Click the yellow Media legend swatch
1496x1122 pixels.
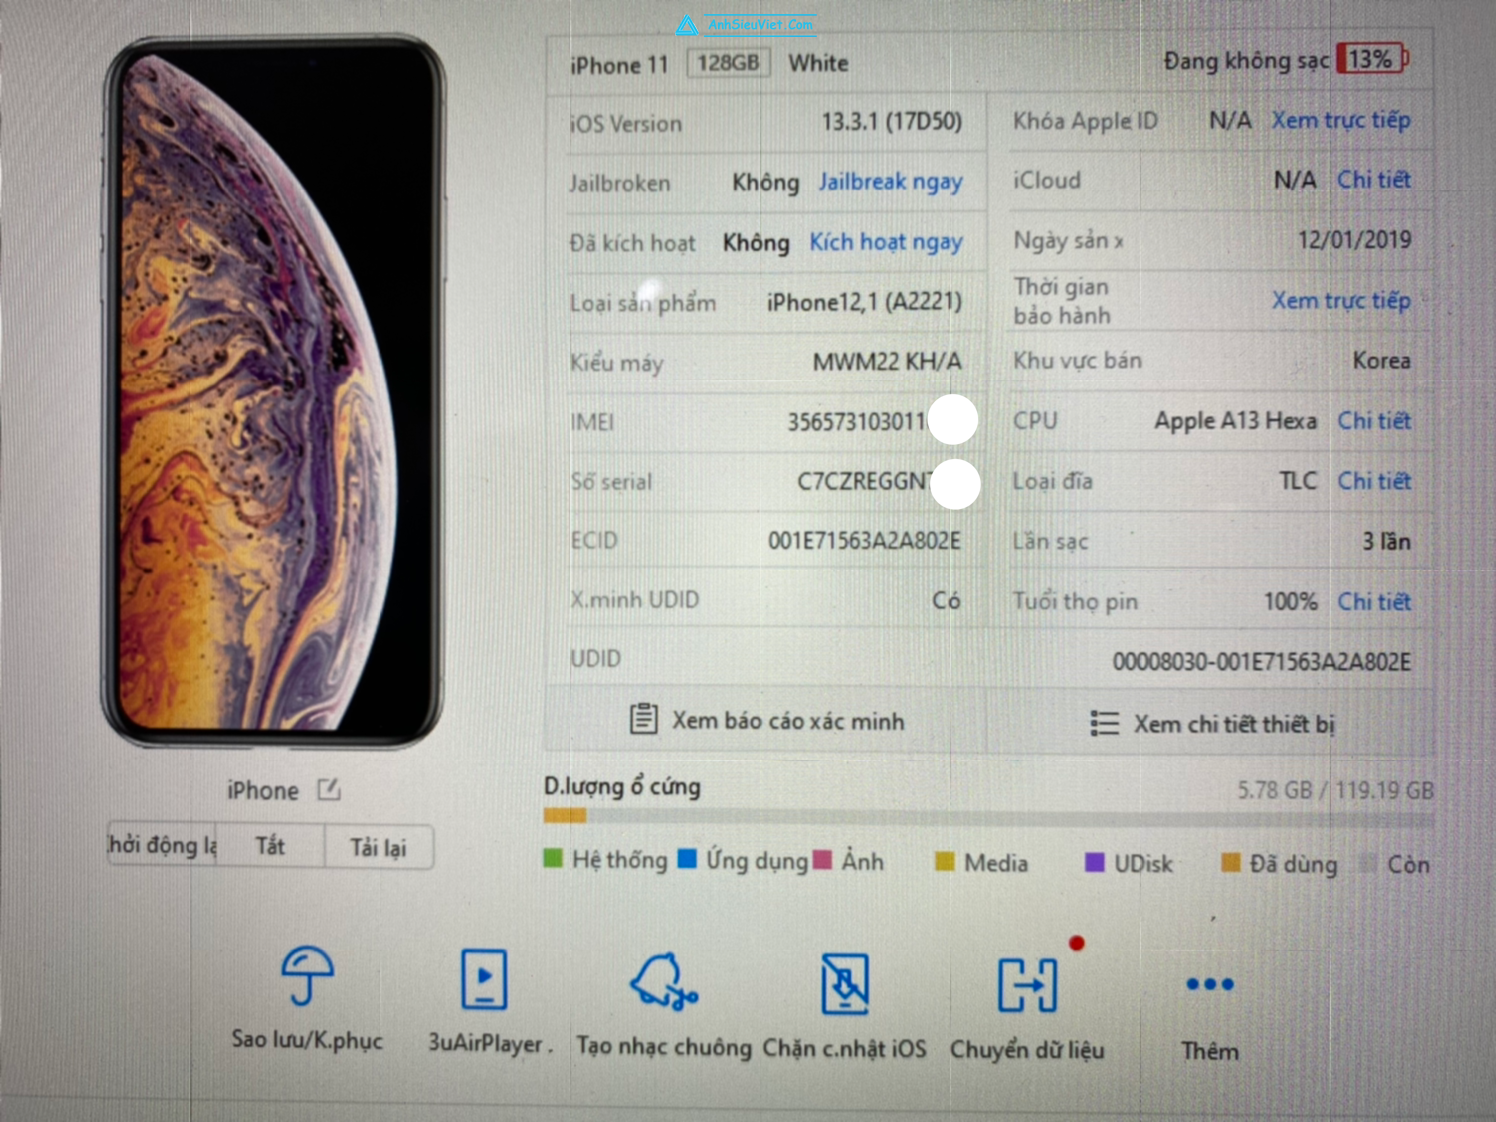tap(944, 861)
